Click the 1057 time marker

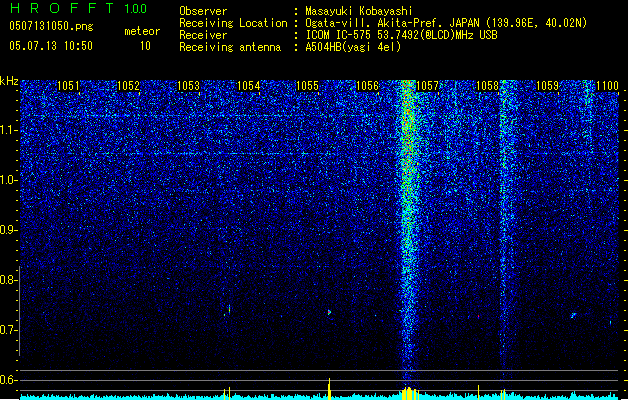coord(428,86)
